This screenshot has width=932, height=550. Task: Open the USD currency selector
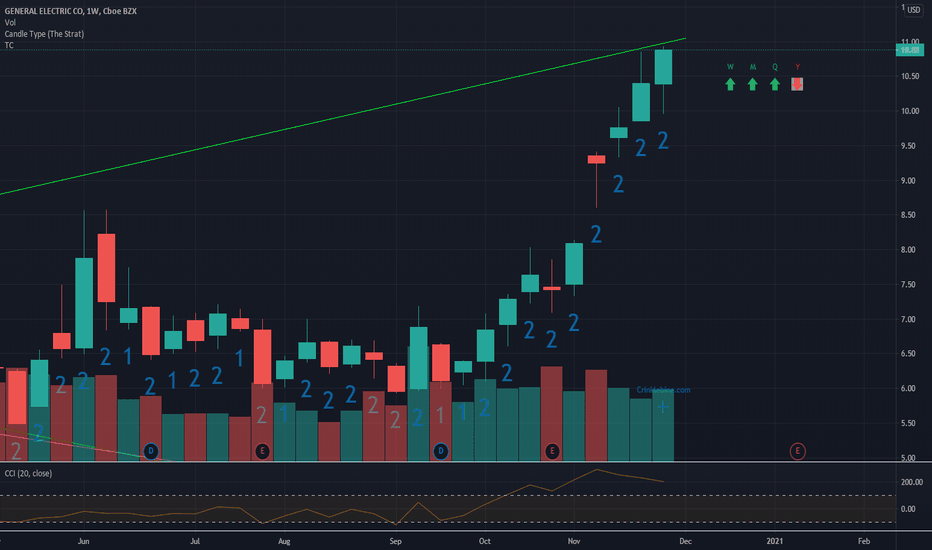913,10
